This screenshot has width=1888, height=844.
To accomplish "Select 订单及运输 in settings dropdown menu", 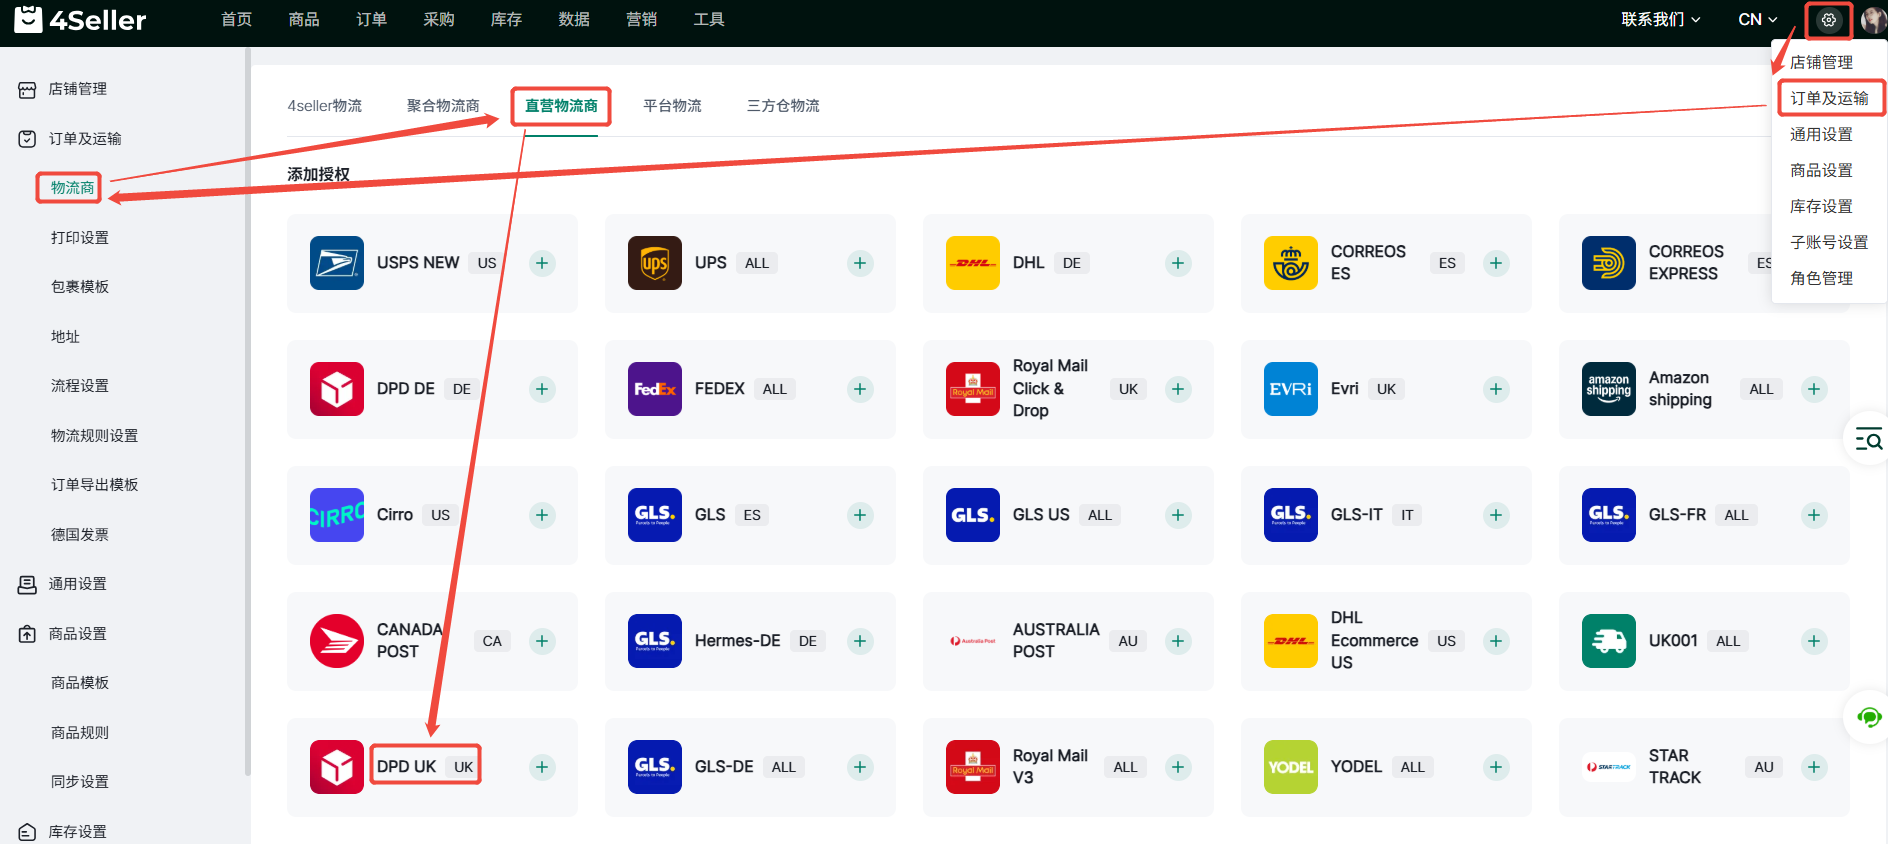I will [1829, 98].
